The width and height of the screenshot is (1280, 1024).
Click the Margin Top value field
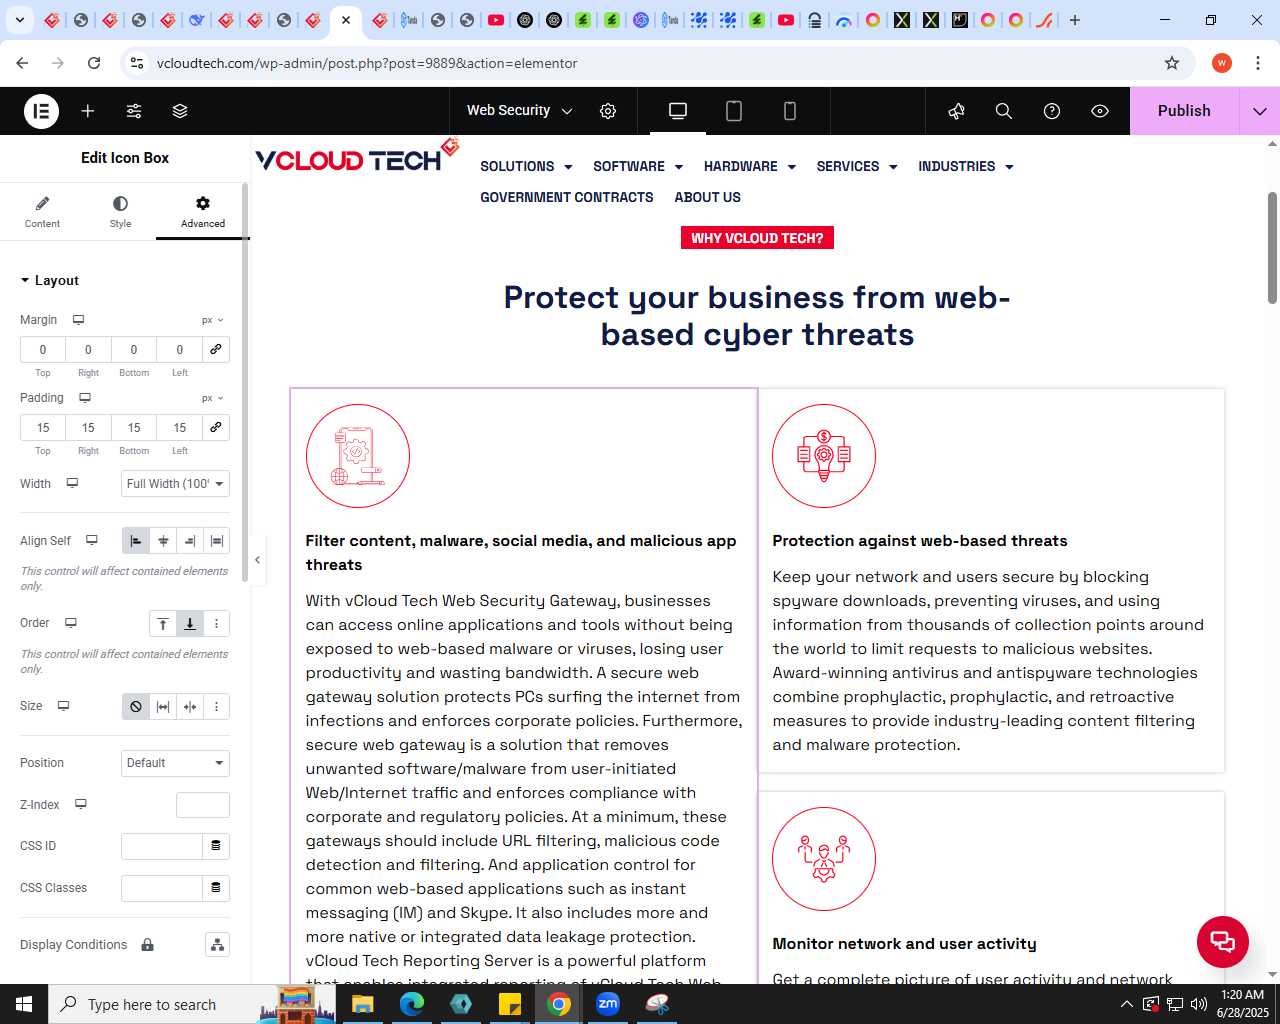pos(43,349)
